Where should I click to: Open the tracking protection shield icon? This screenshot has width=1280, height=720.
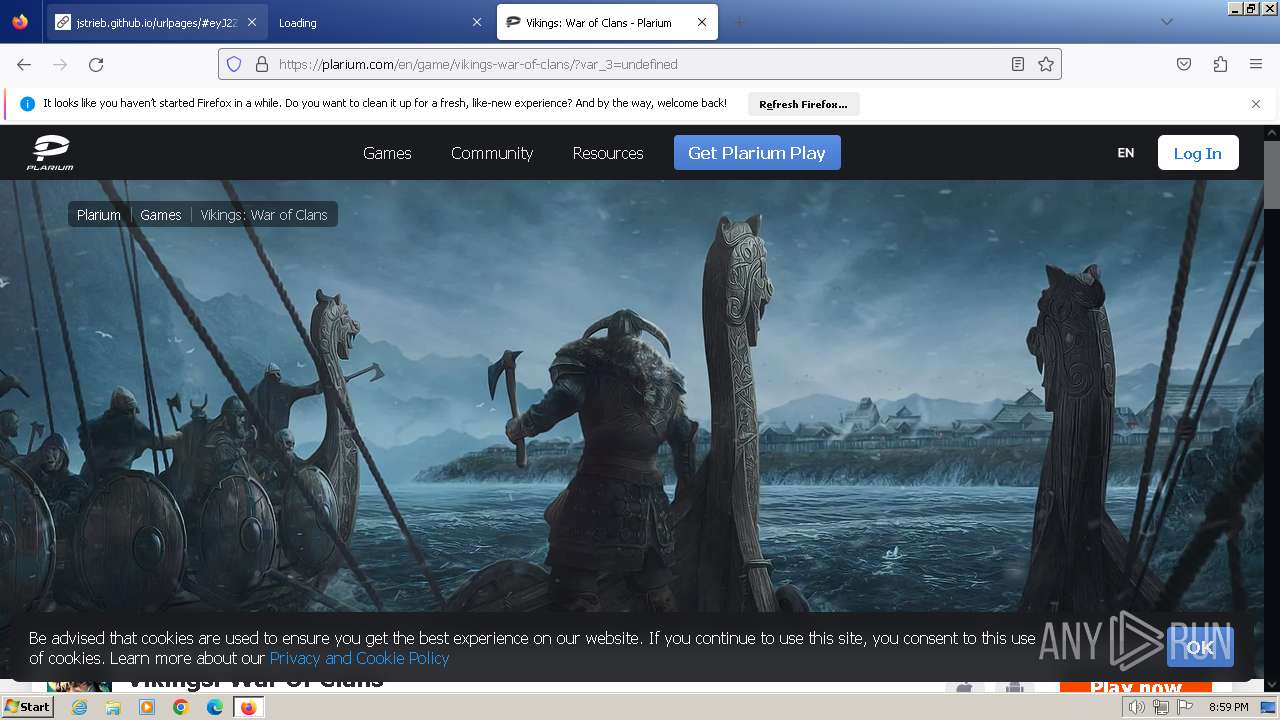pos(234,64)
